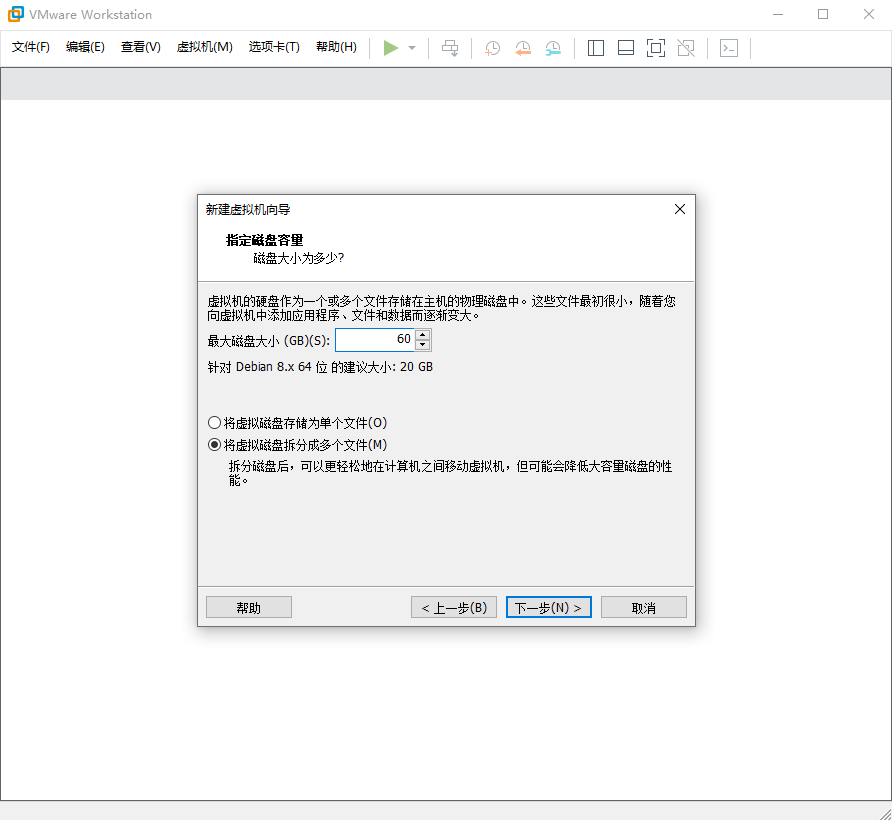Decrease disk size with down spinner arrow
The height and width of the screenshot is (820, 892).
click(422, 345)
